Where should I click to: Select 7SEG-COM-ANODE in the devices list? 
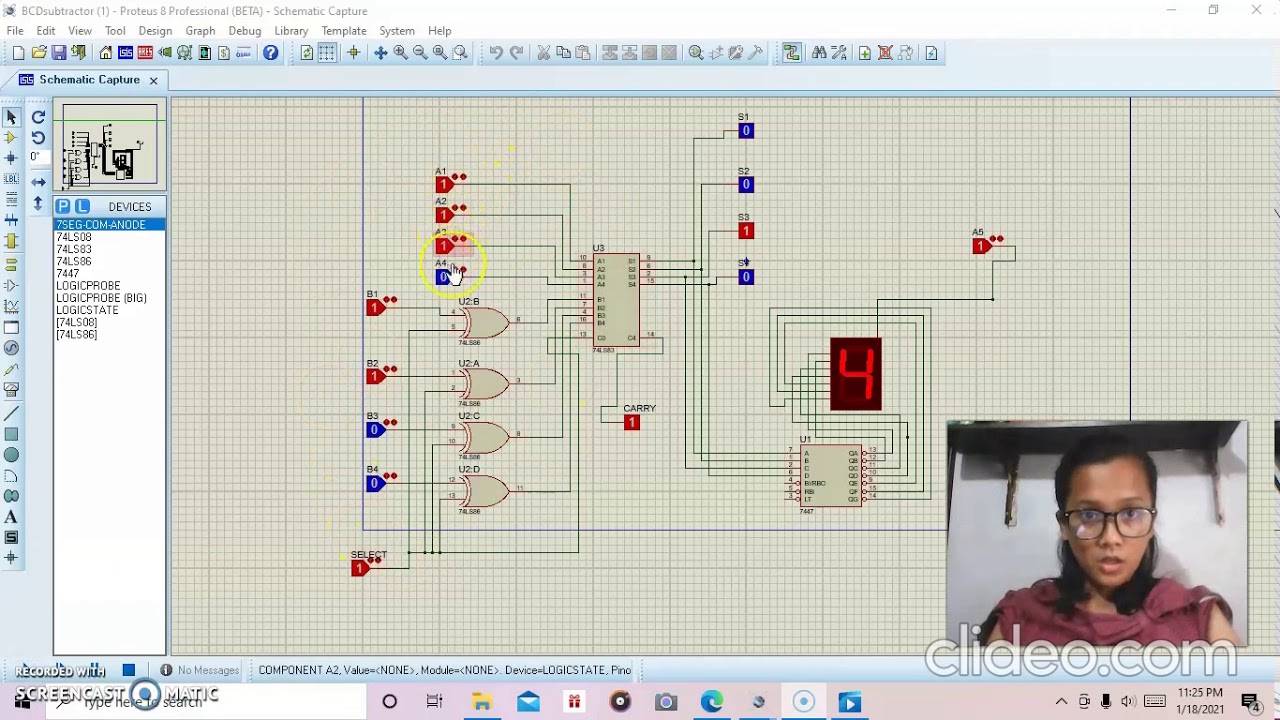109,225
